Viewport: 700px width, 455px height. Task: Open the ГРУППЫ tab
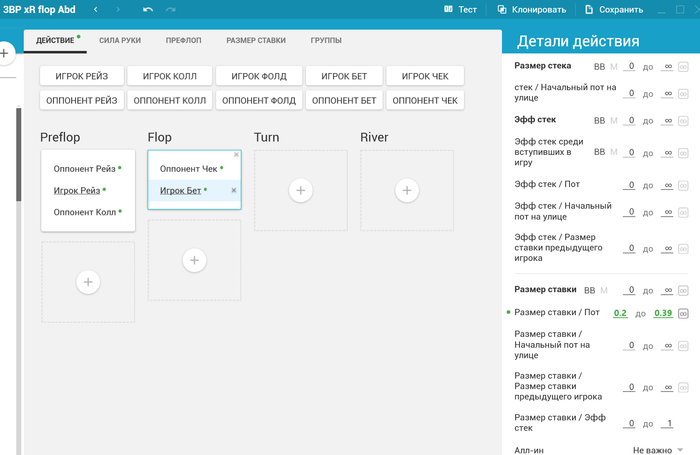pyautogui.click(x=326, y=40)
